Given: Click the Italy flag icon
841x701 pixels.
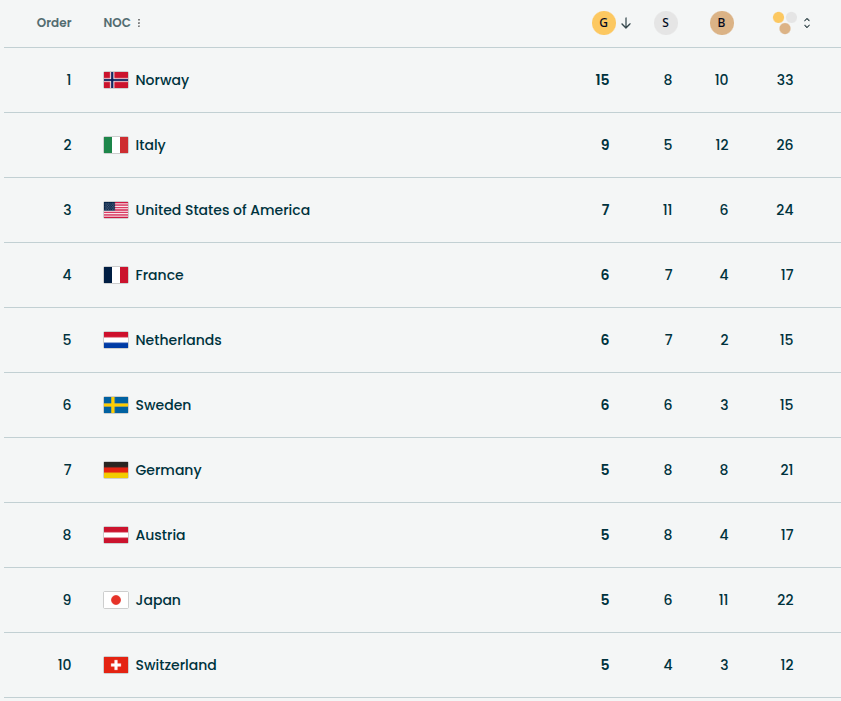Looking at the screenshot, I should tap(116, 145).
